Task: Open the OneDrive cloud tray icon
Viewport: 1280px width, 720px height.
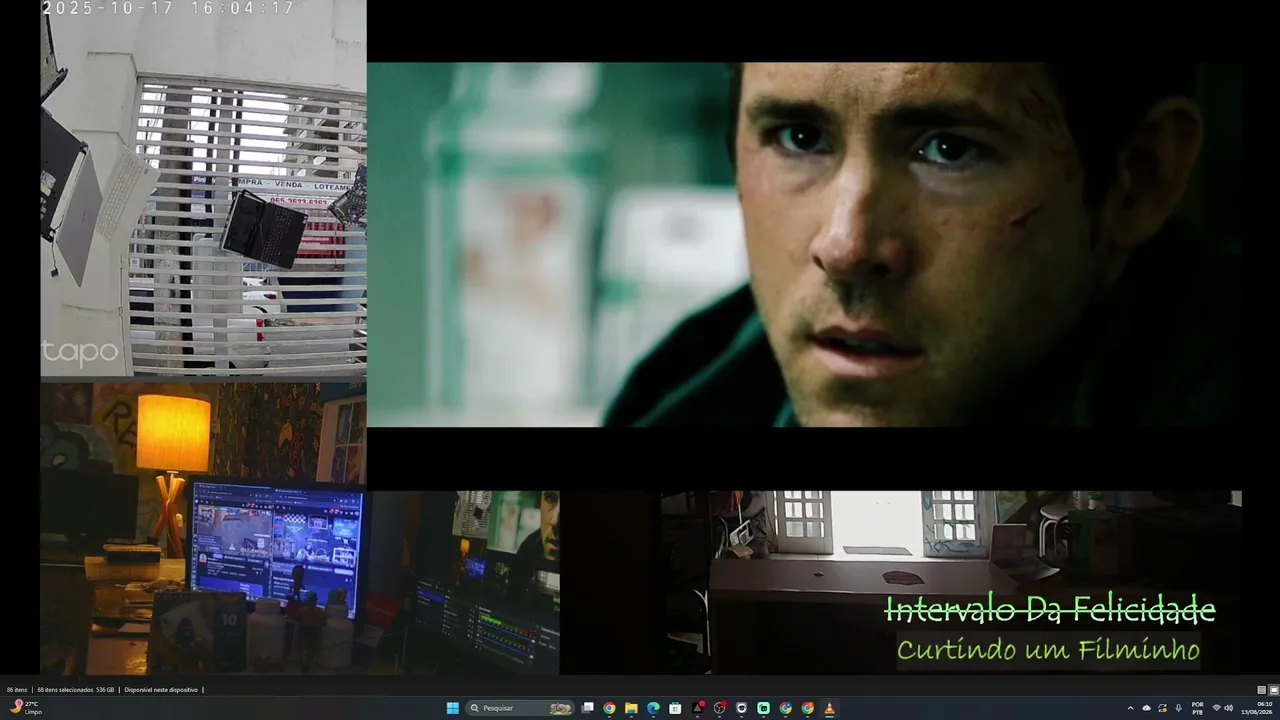Action: click(1147, 708)
